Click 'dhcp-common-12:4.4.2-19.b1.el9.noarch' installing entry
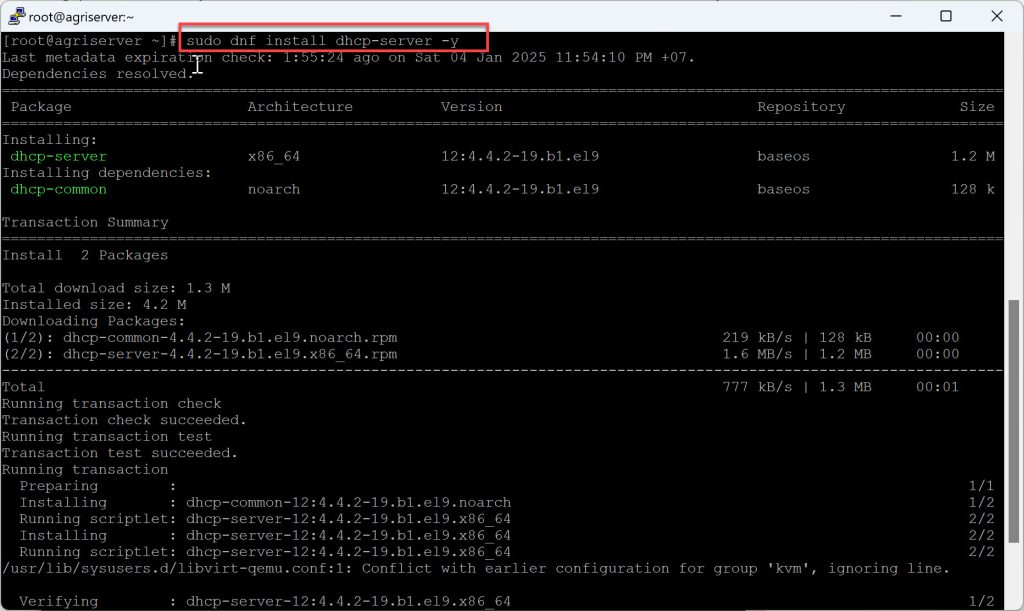This screenshot has width=1024, height=611. pyautogui.click(x=349, y=503)
